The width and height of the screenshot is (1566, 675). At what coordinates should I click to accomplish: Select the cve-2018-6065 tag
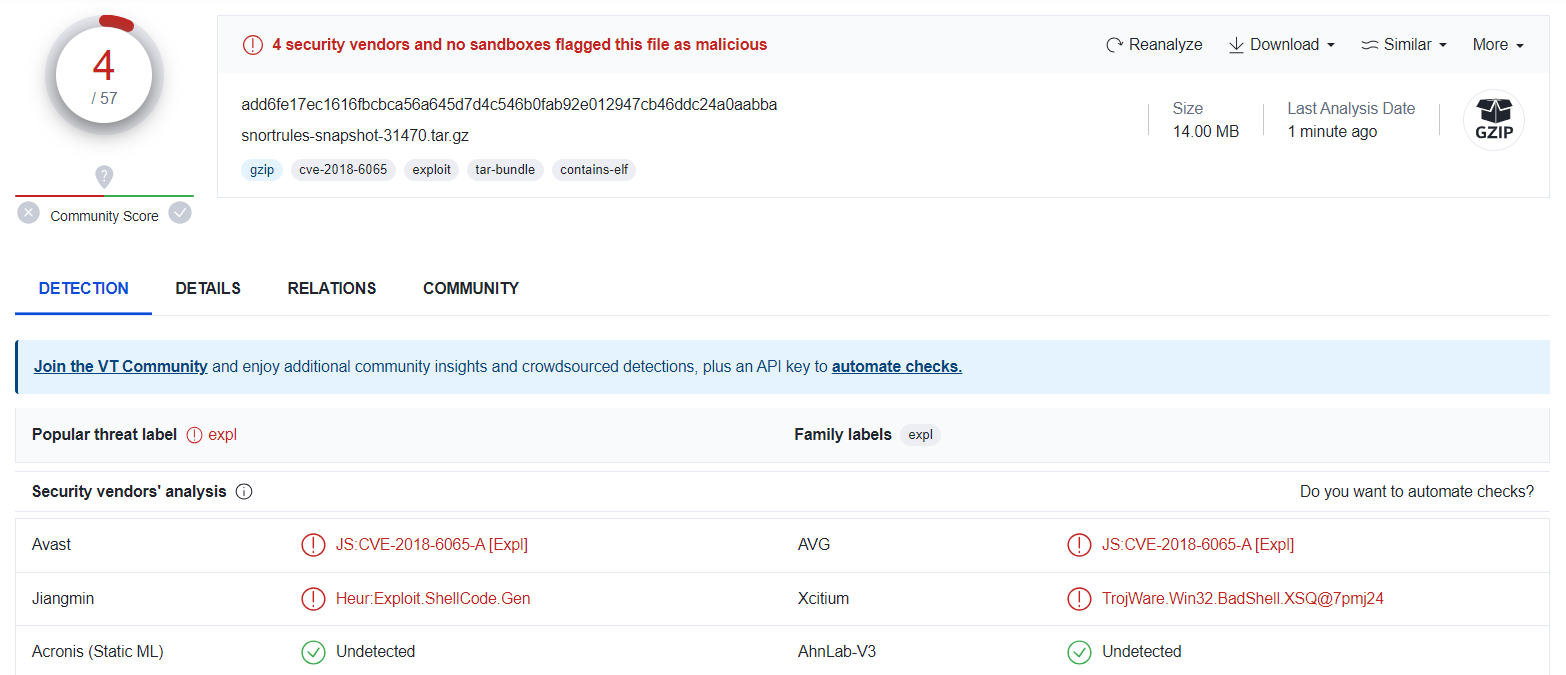click(x=344, y=170)
